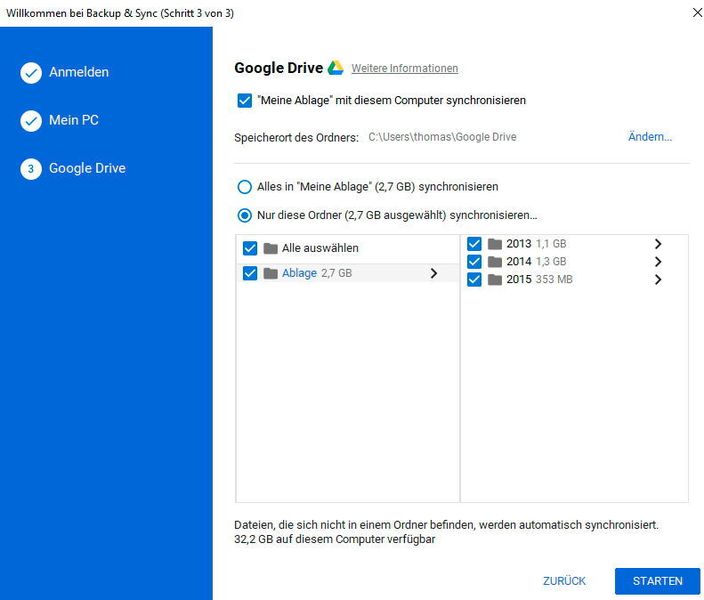This screenshot has height=600, width=704.
Task: Expand the 2013 folder chevron
Action: [x=658, y=244]
